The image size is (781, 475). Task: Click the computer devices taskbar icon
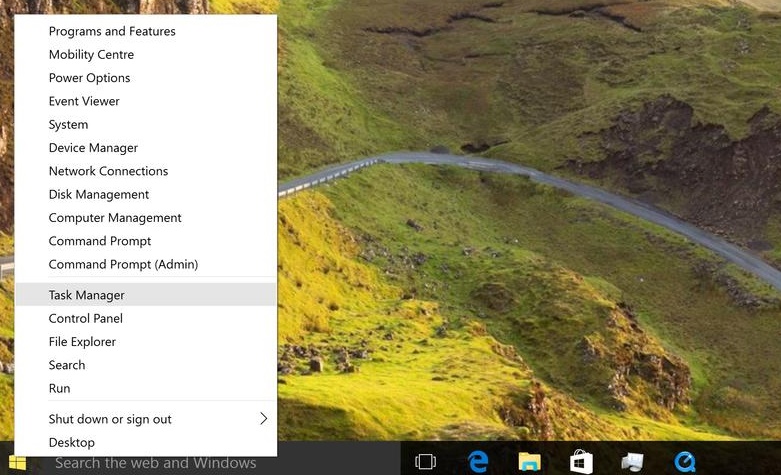tap(632, 462)
